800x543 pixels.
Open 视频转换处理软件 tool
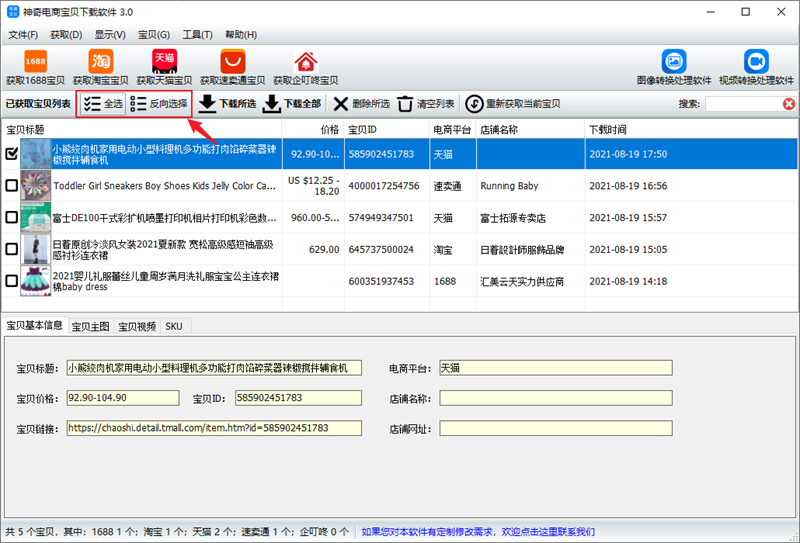click(756, 63)
